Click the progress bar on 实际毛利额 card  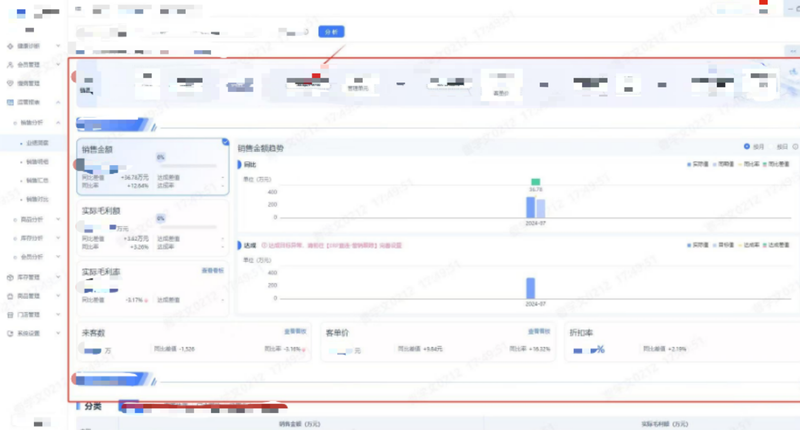189,227
